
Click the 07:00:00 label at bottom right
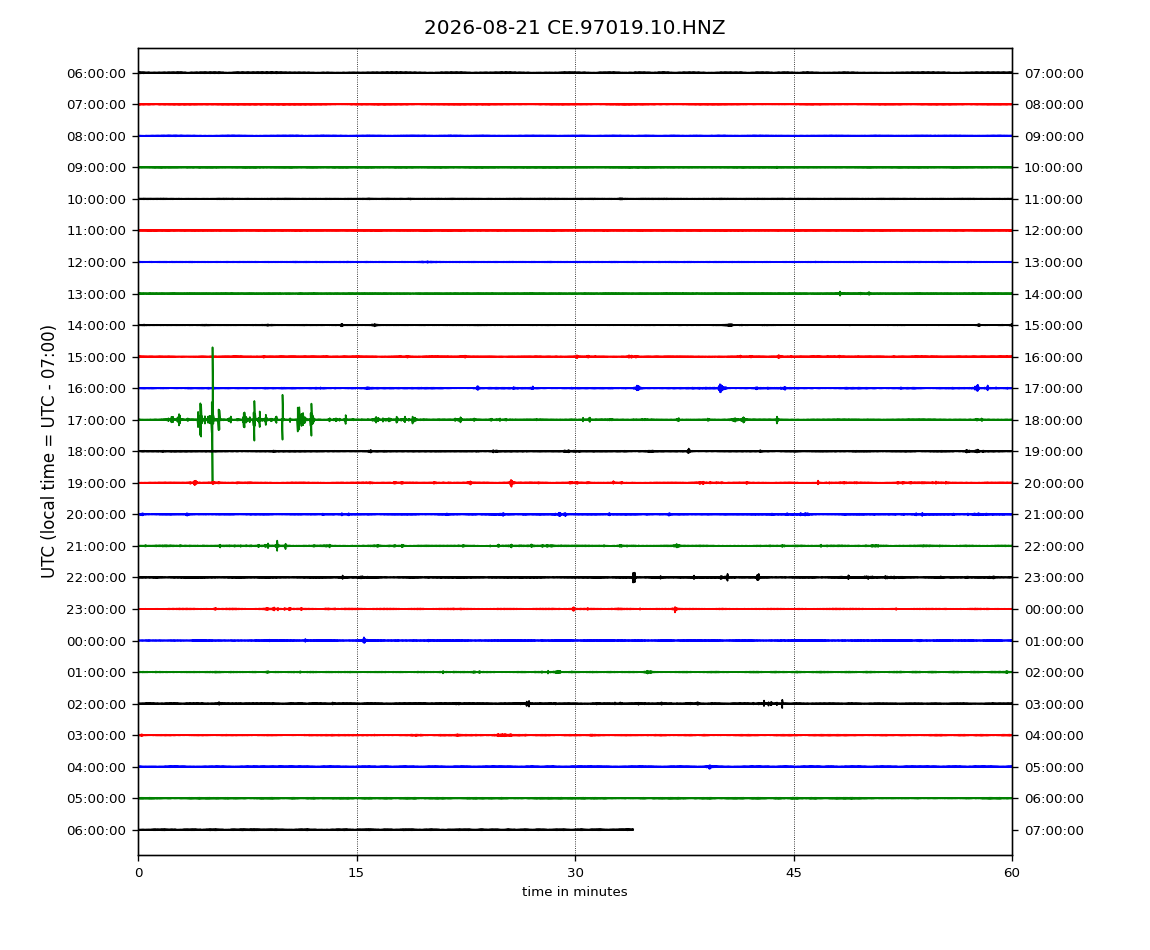pyautogui.click(x=1053, y=830)
